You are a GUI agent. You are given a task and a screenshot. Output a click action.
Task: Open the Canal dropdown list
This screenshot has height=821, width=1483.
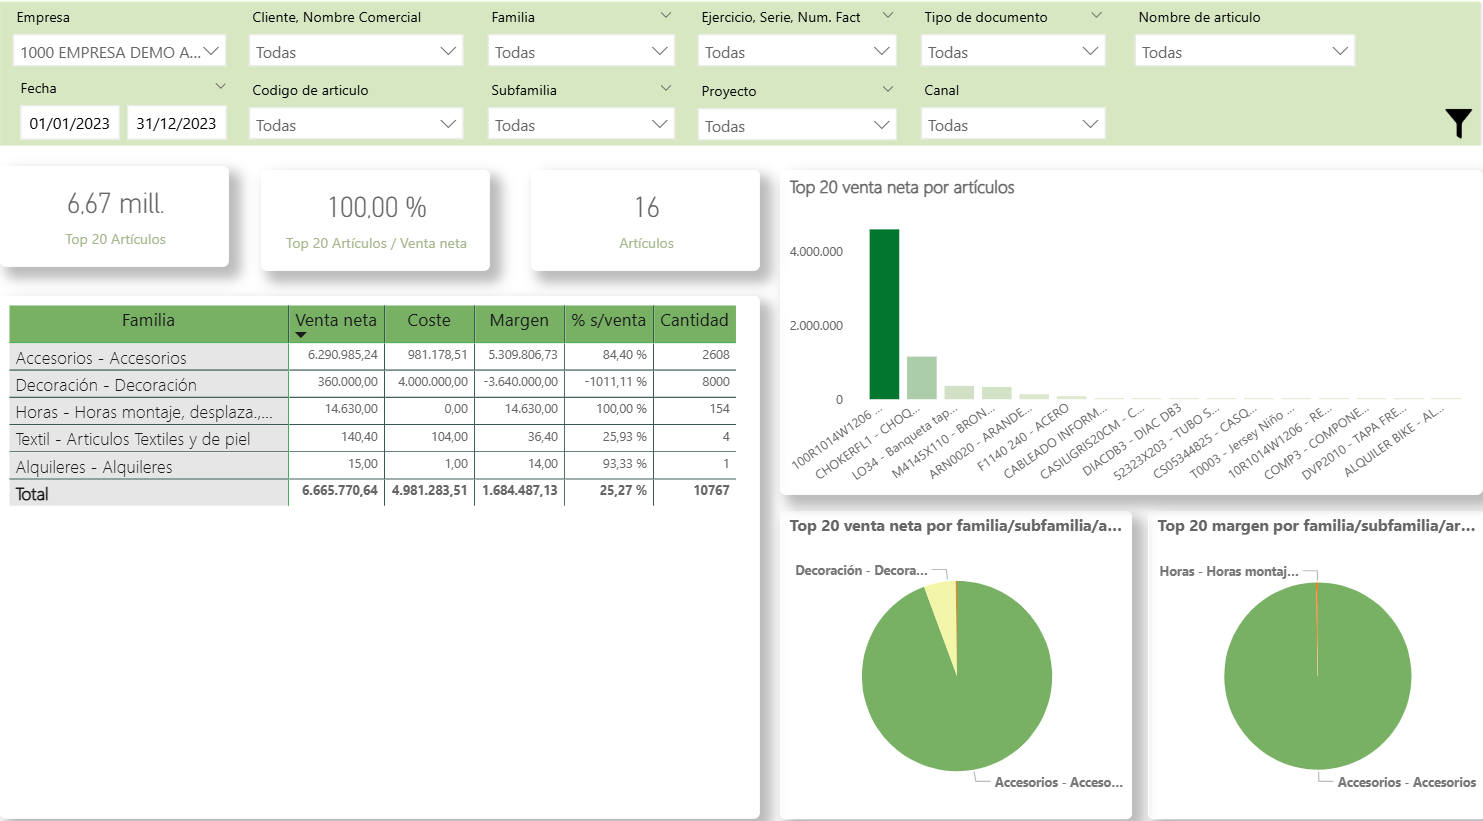click(1012, 125)
